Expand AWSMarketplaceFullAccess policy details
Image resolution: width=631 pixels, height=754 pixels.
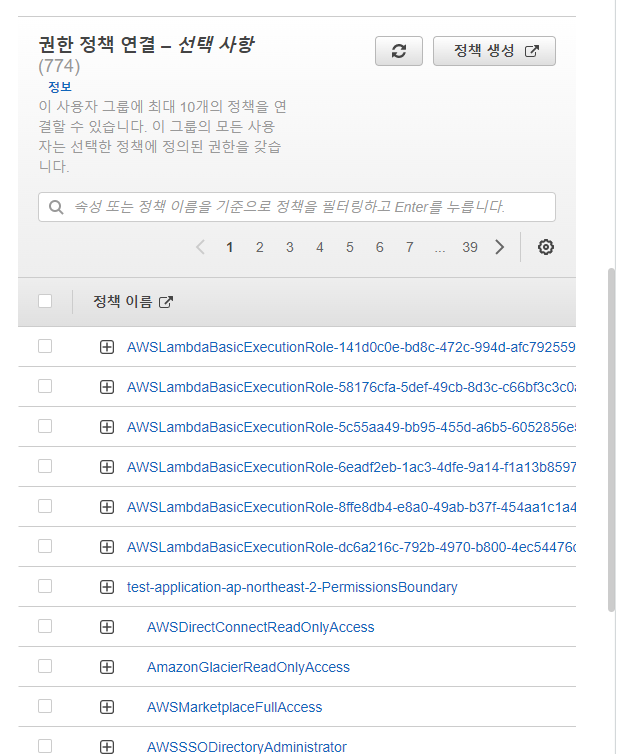pyautogui.click(x=107, y=706)
